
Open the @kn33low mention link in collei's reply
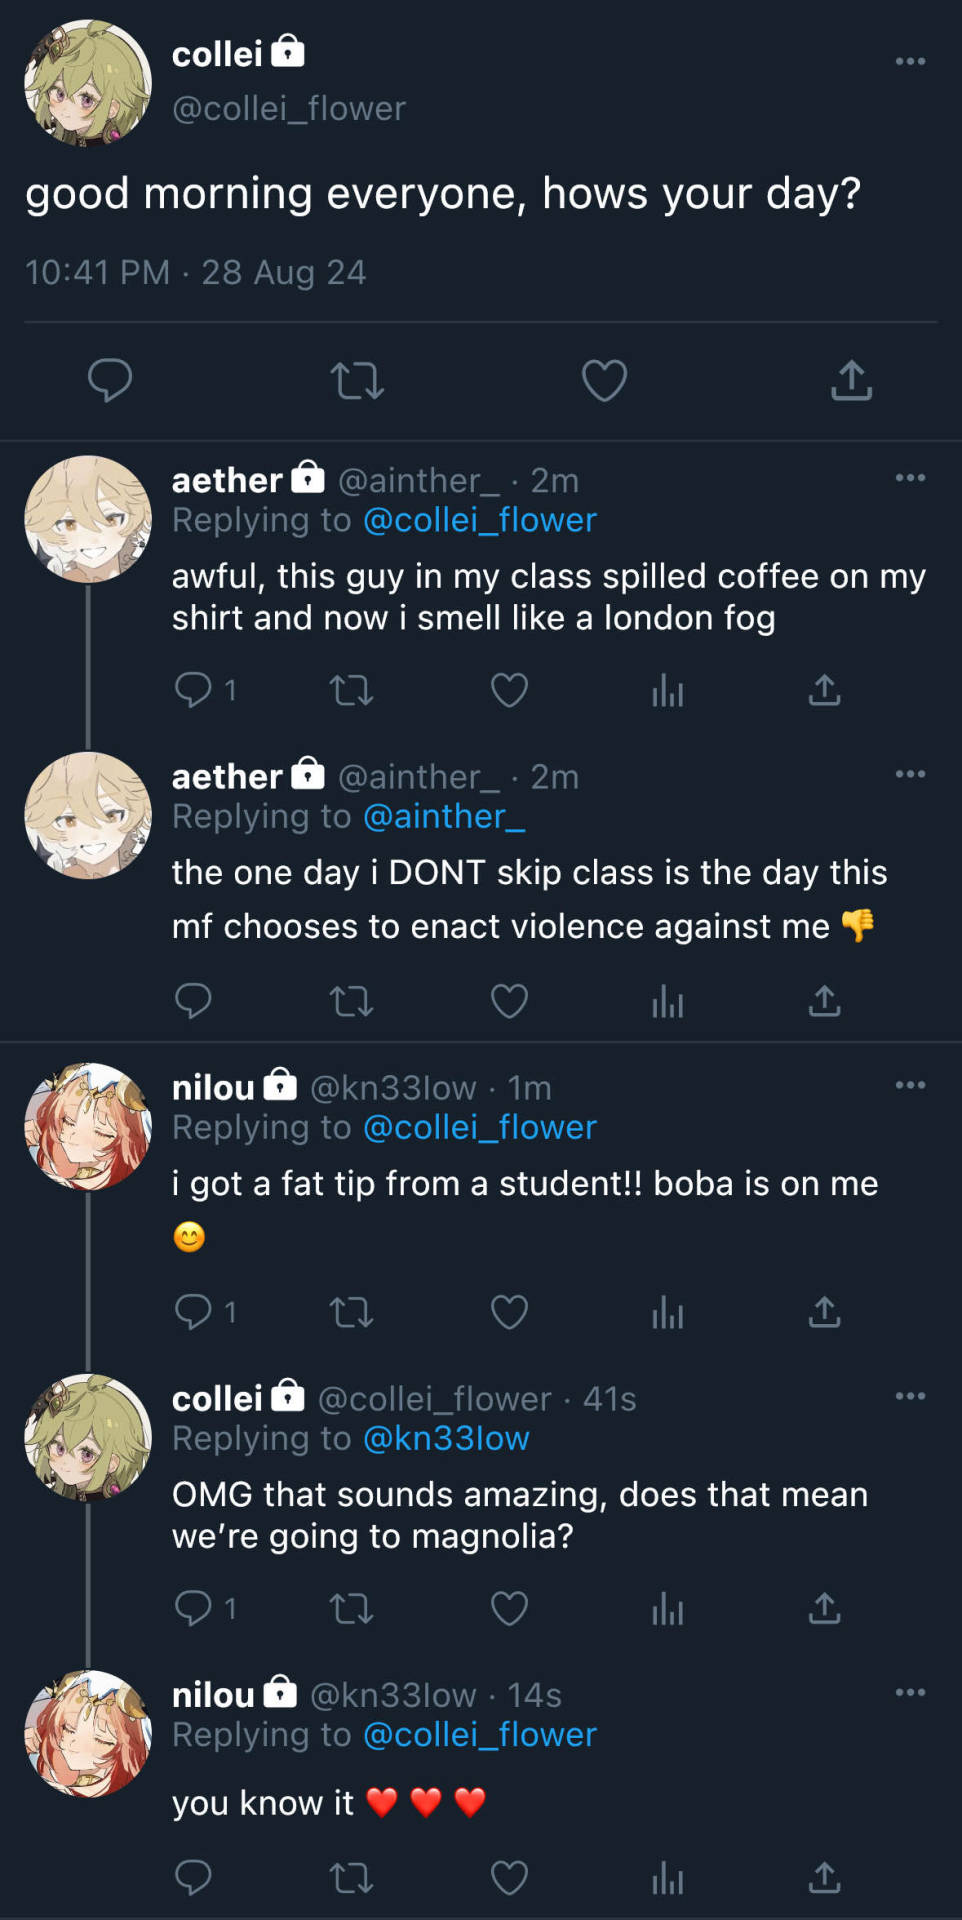pyautogui.click(x=446, y=1438)
